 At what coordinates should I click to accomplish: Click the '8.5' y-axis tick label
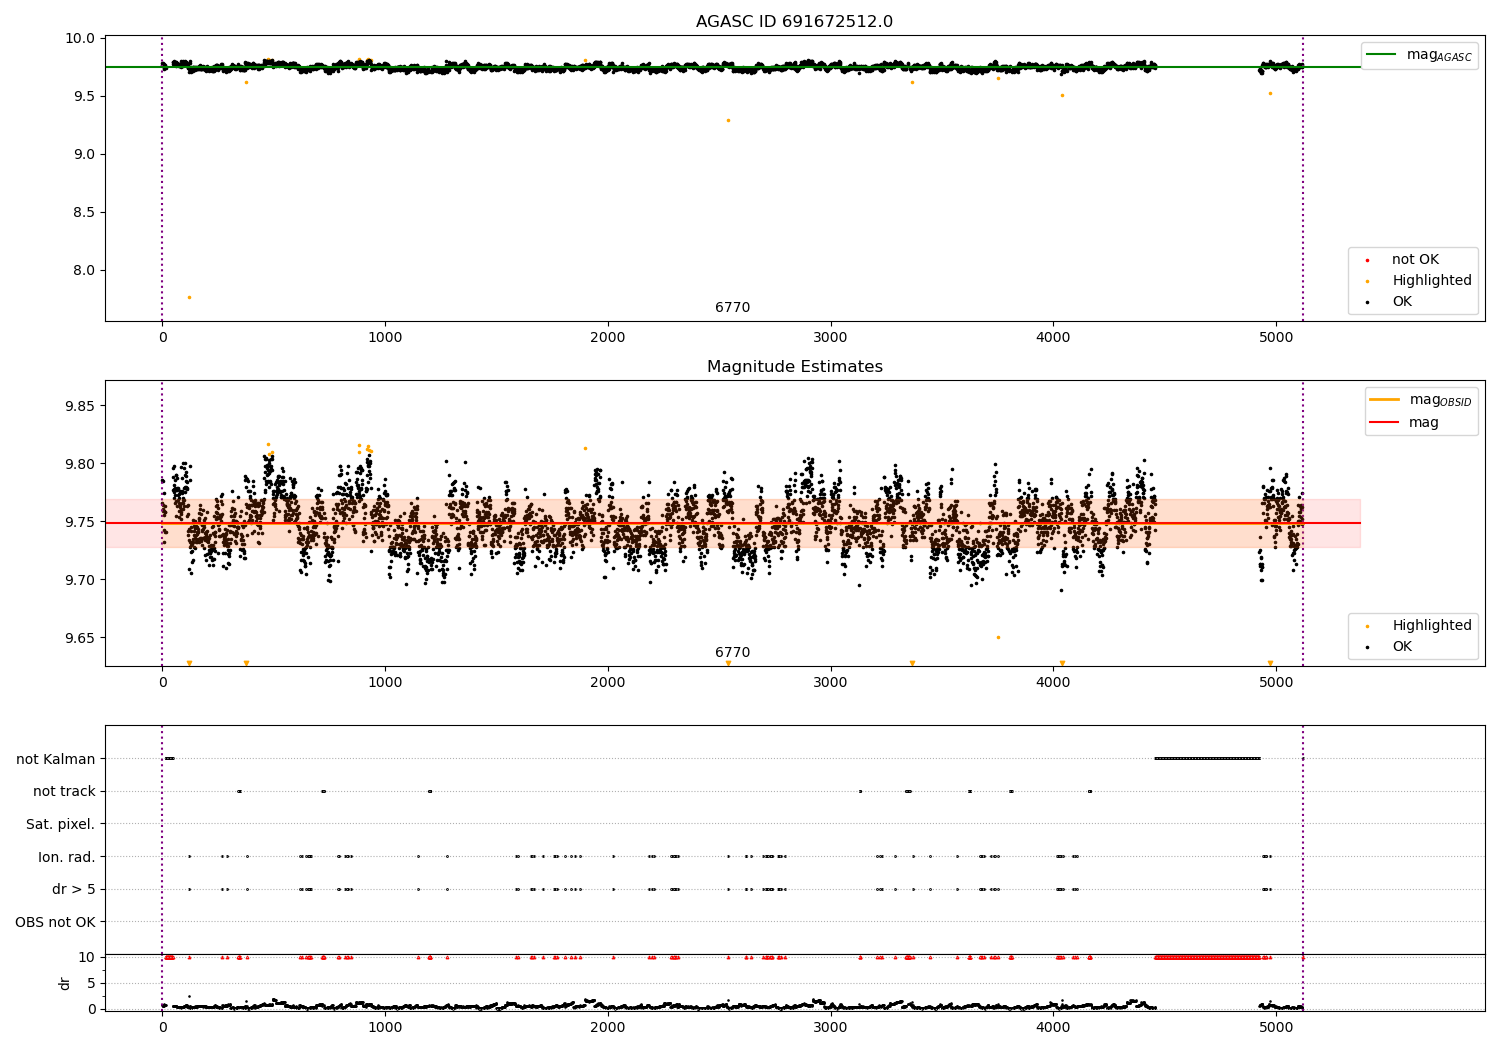(x=83, y=213)
